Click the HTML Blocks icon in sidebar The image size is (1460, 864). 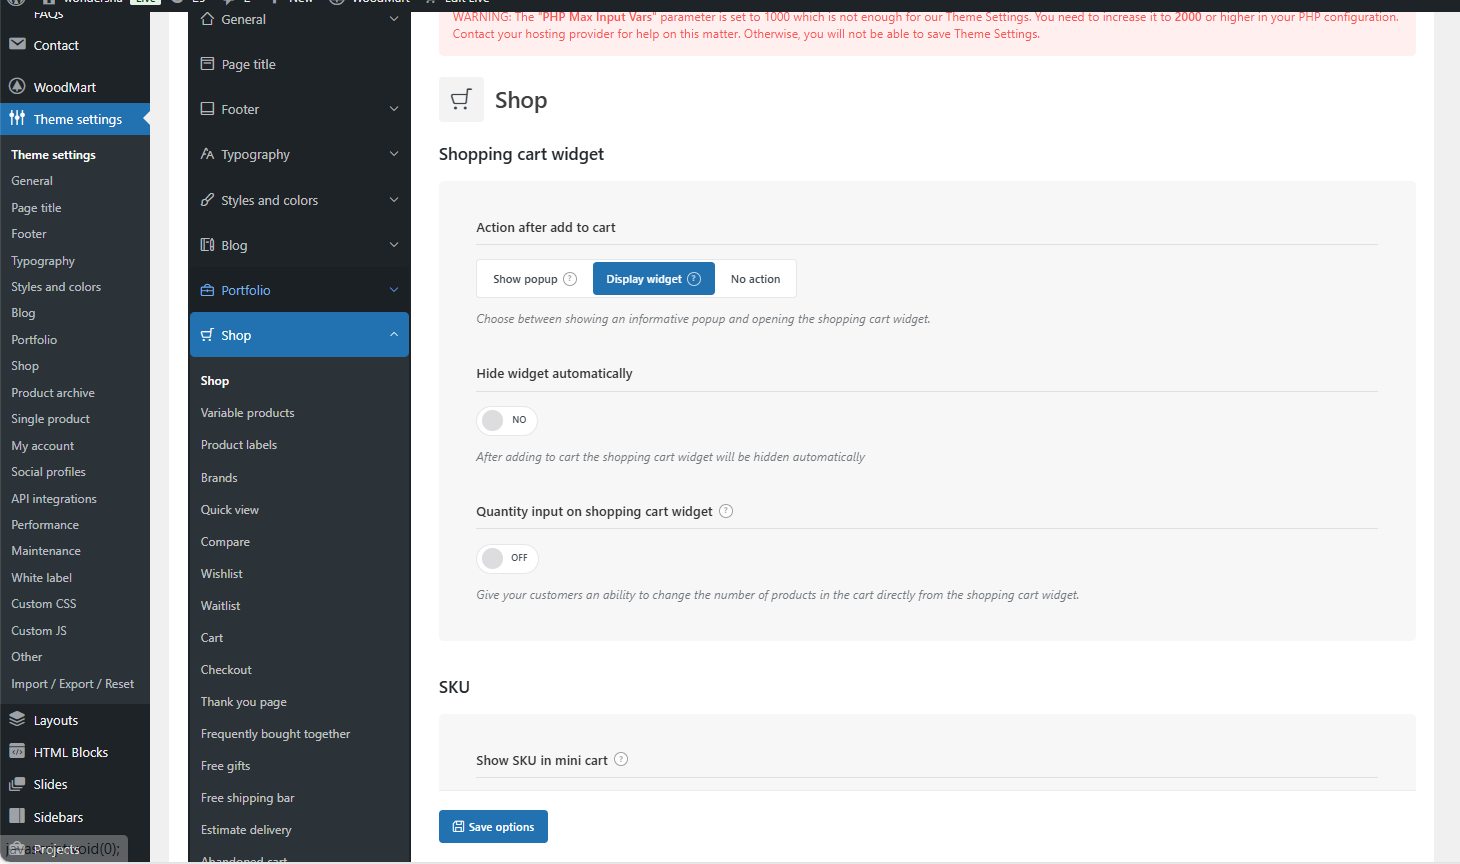[17, 751]
